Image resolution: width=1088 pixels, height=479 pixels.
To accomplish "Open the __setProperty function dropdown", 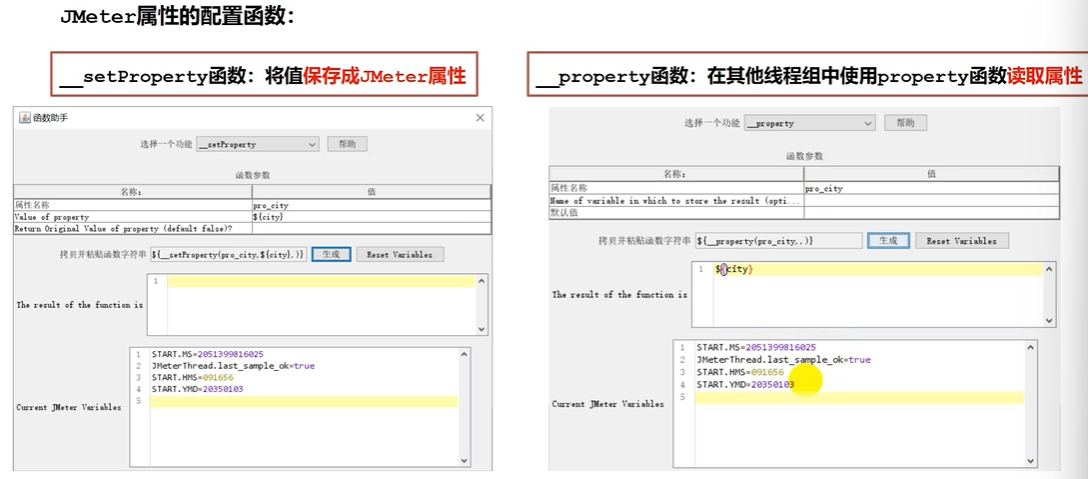I will [257, 144].
